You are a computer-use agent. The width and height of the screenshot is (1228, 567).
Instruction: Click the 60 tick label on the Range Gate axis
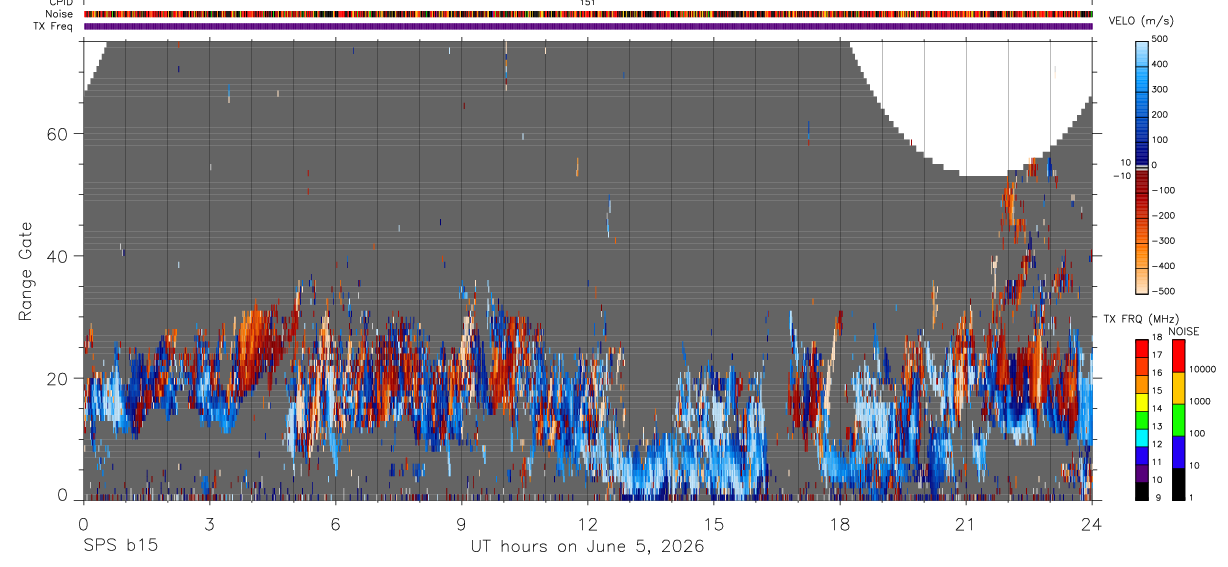pyautogui.click(x=57, y=133)
